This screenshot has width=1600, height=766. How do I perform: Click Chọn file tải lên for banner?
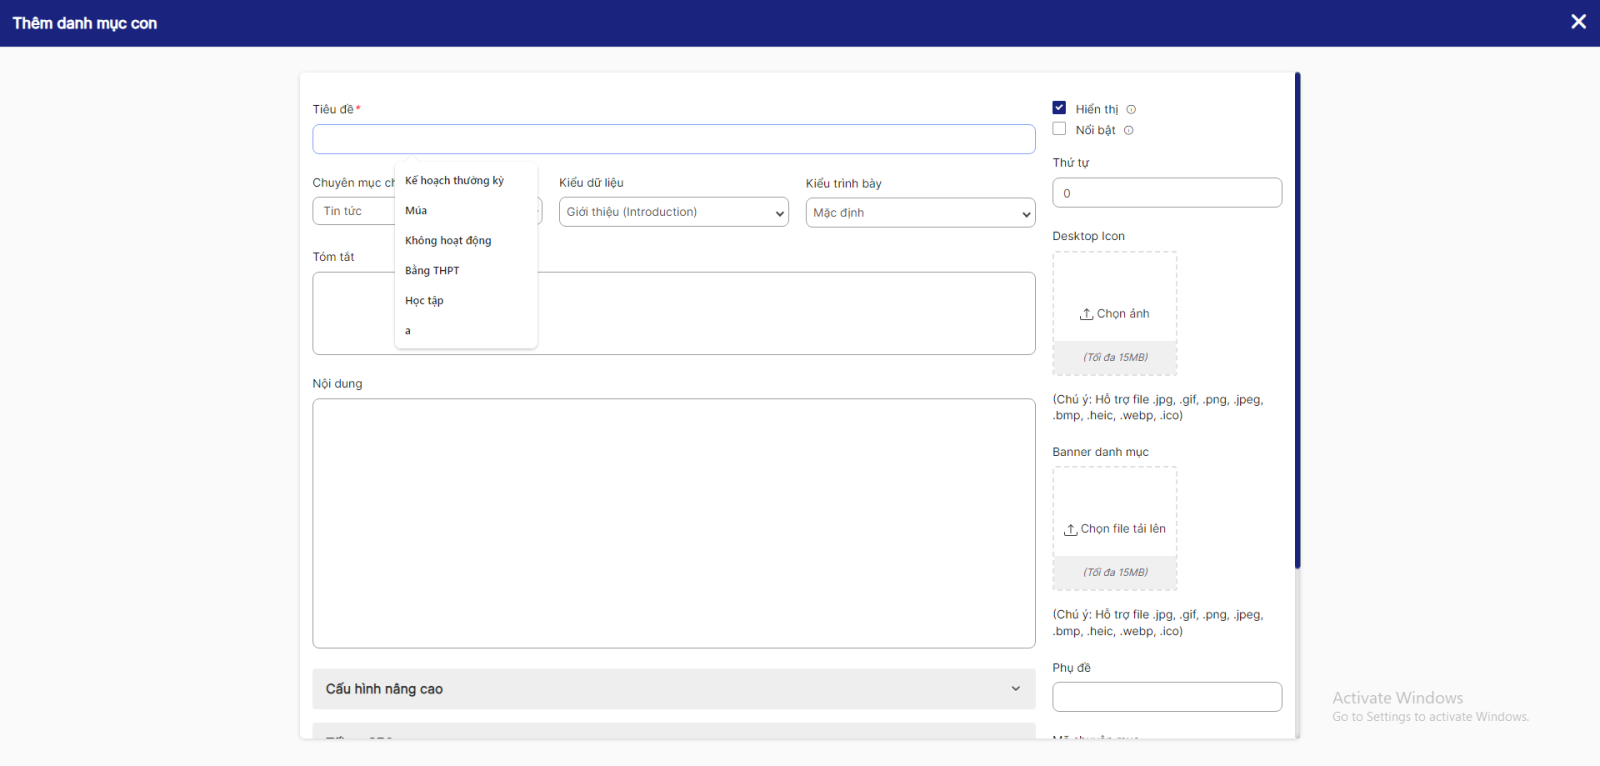tap(1122, 529)
